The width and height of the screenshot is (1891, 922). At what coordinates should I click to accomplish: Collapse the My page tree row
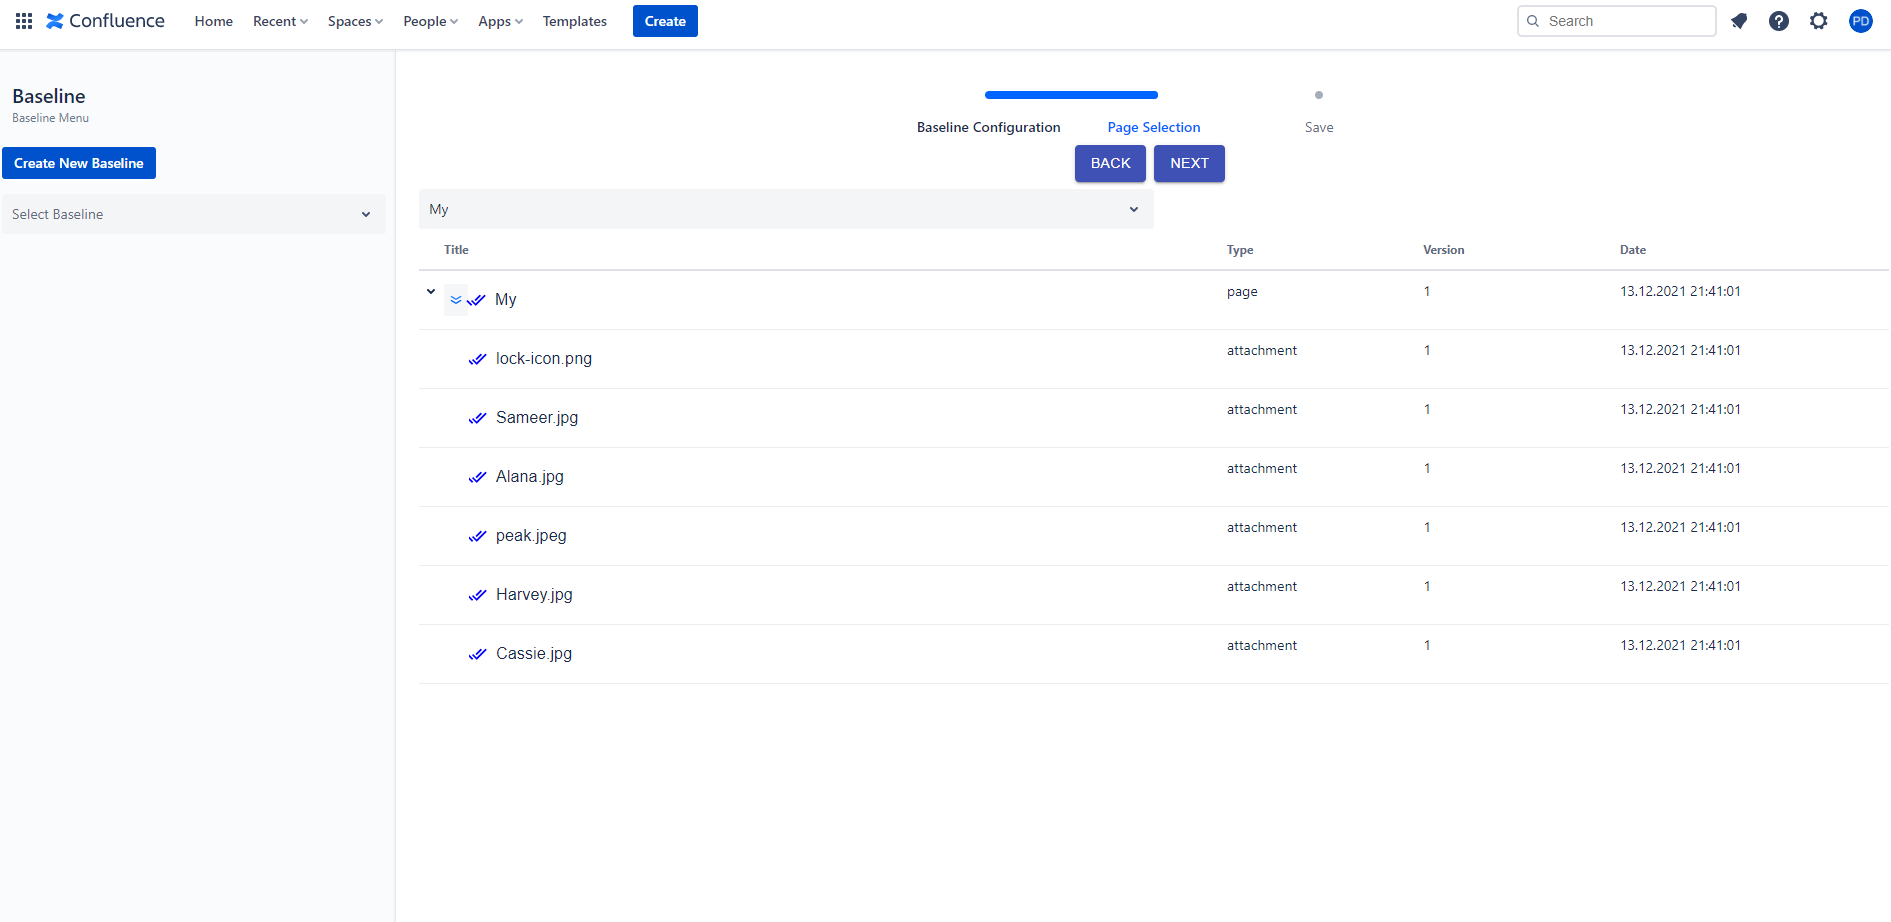click(431, 292)
